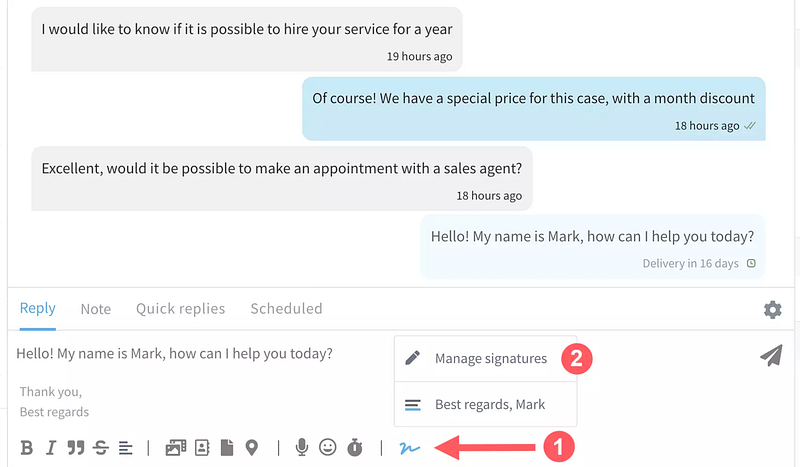Attach a document file
Viewport: 800px width, 467px height.
227,448
